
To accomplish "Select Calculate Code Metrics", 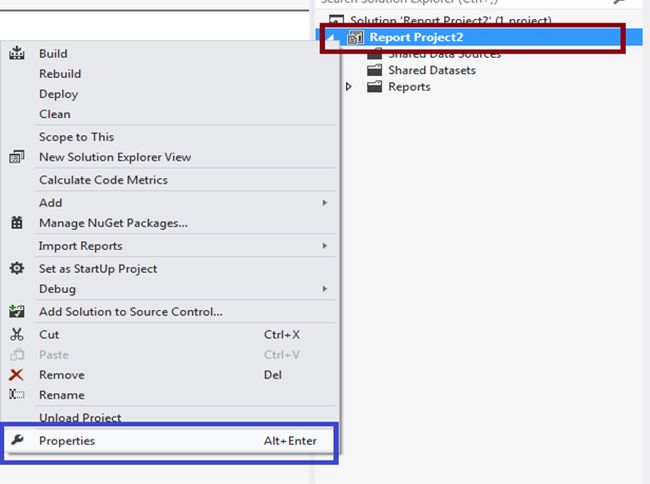I will tap(103, 180).
